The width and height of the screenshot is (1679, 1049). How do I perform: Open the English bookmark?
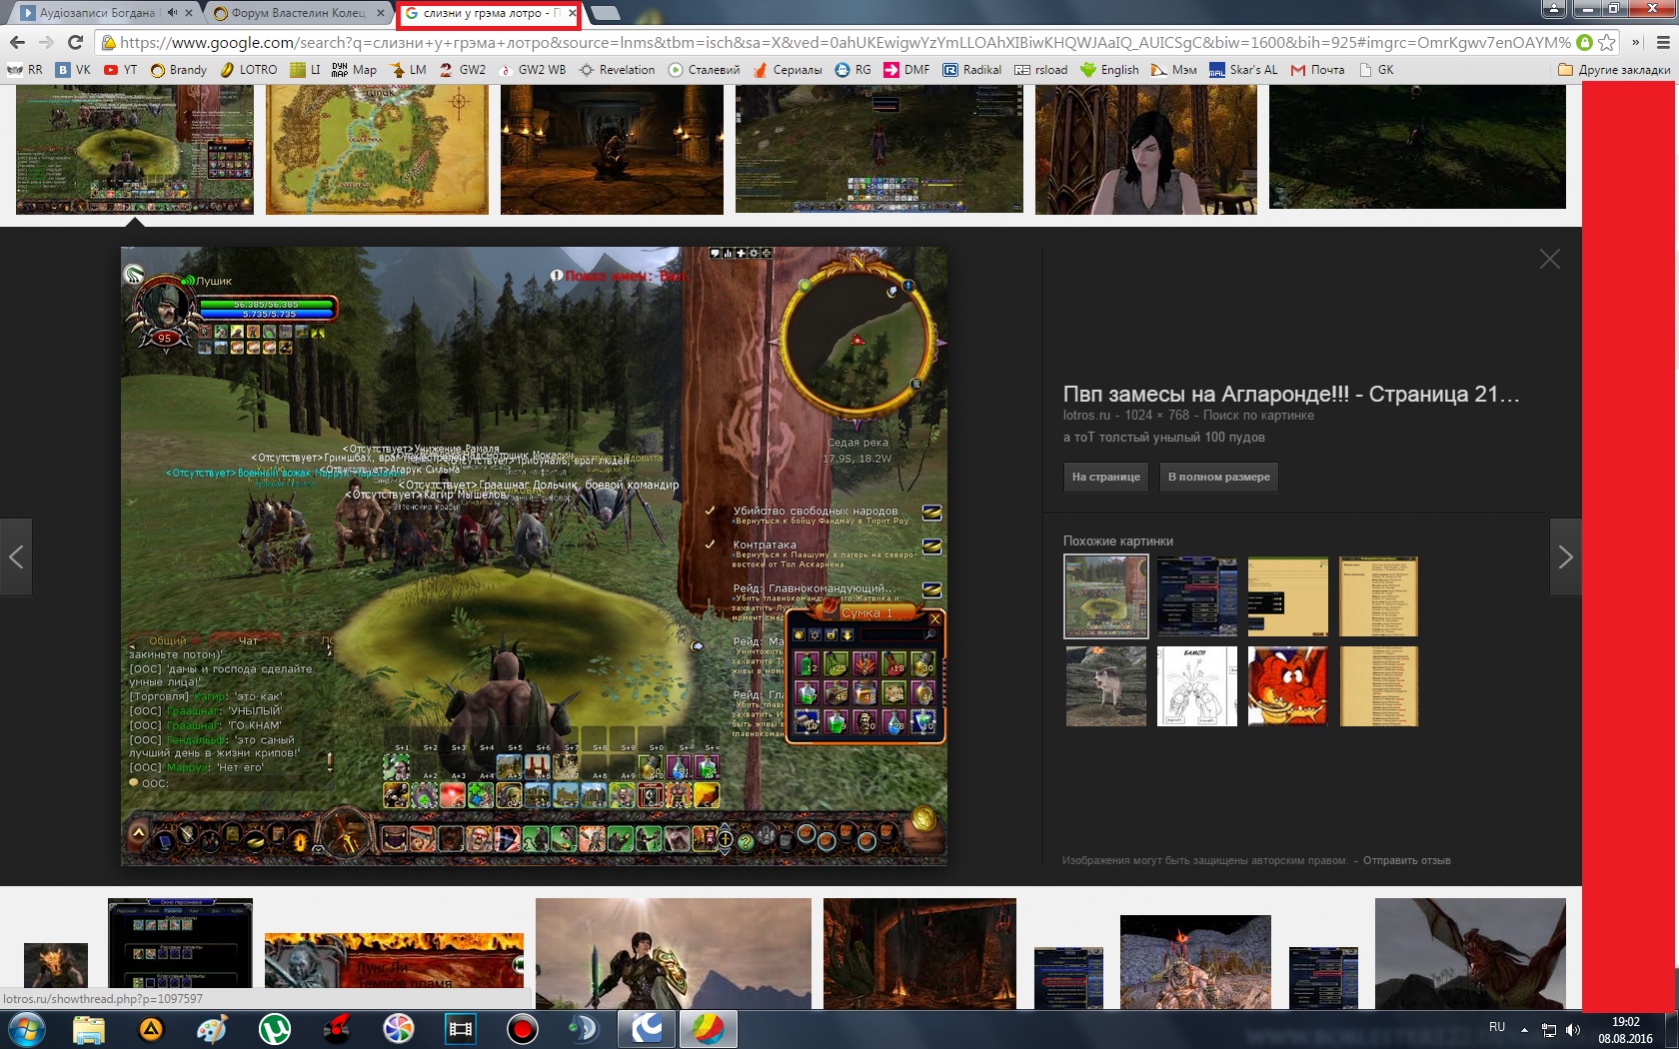[1109, 70]
